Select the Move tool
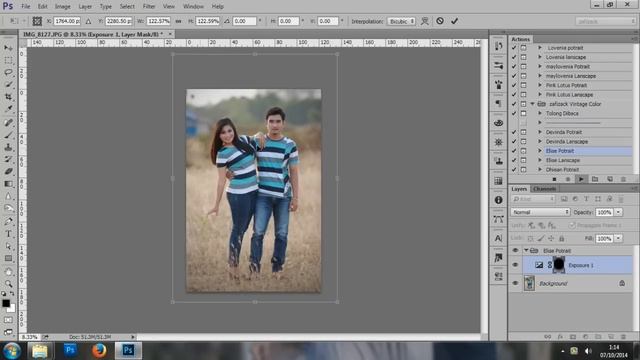Viewport: 640px width, 360px height. coord(8,48)
